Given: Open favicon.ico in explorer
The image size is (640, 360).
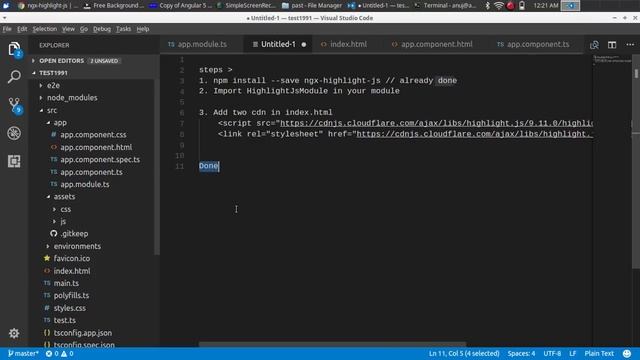Looking at the screenshot, I should pos(71,258).
